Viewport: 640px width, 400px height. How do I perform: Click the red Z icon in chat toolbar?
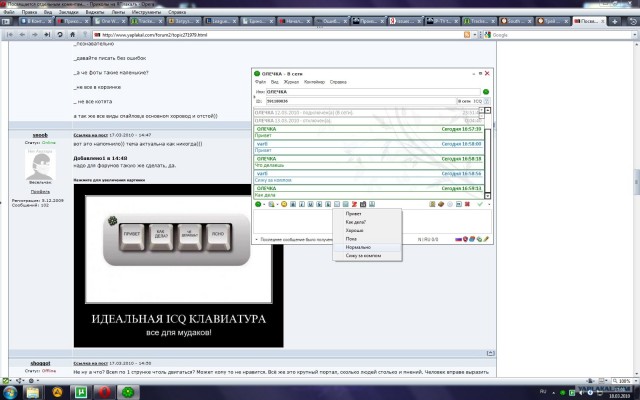[x=354, y=204]
